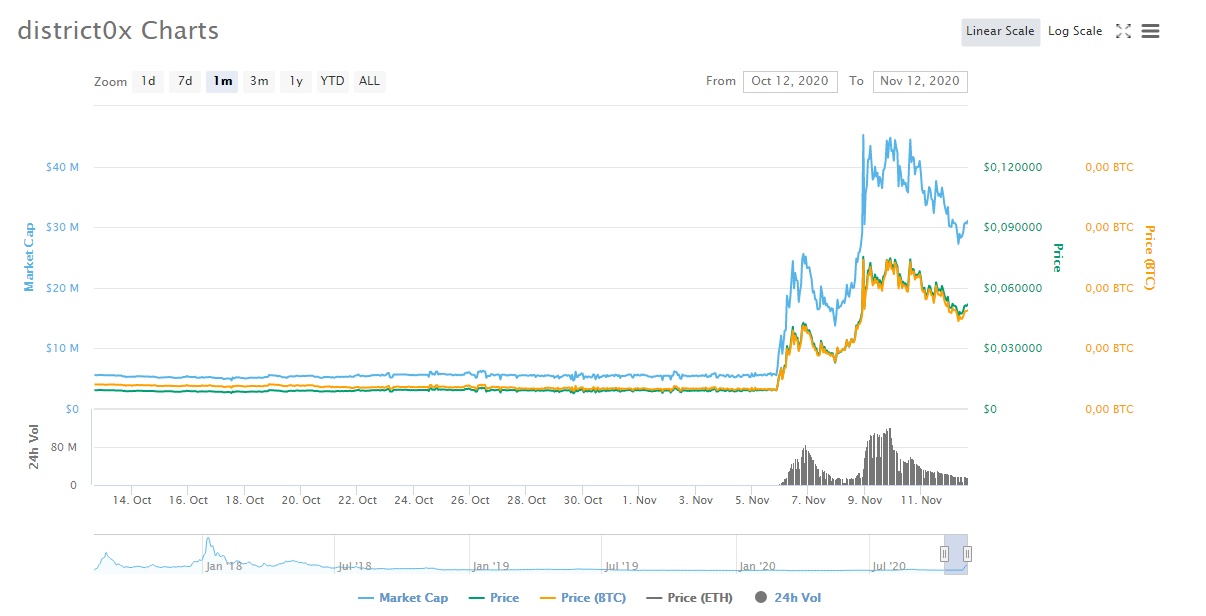Choose the YTD zoom option

[333, 81]
